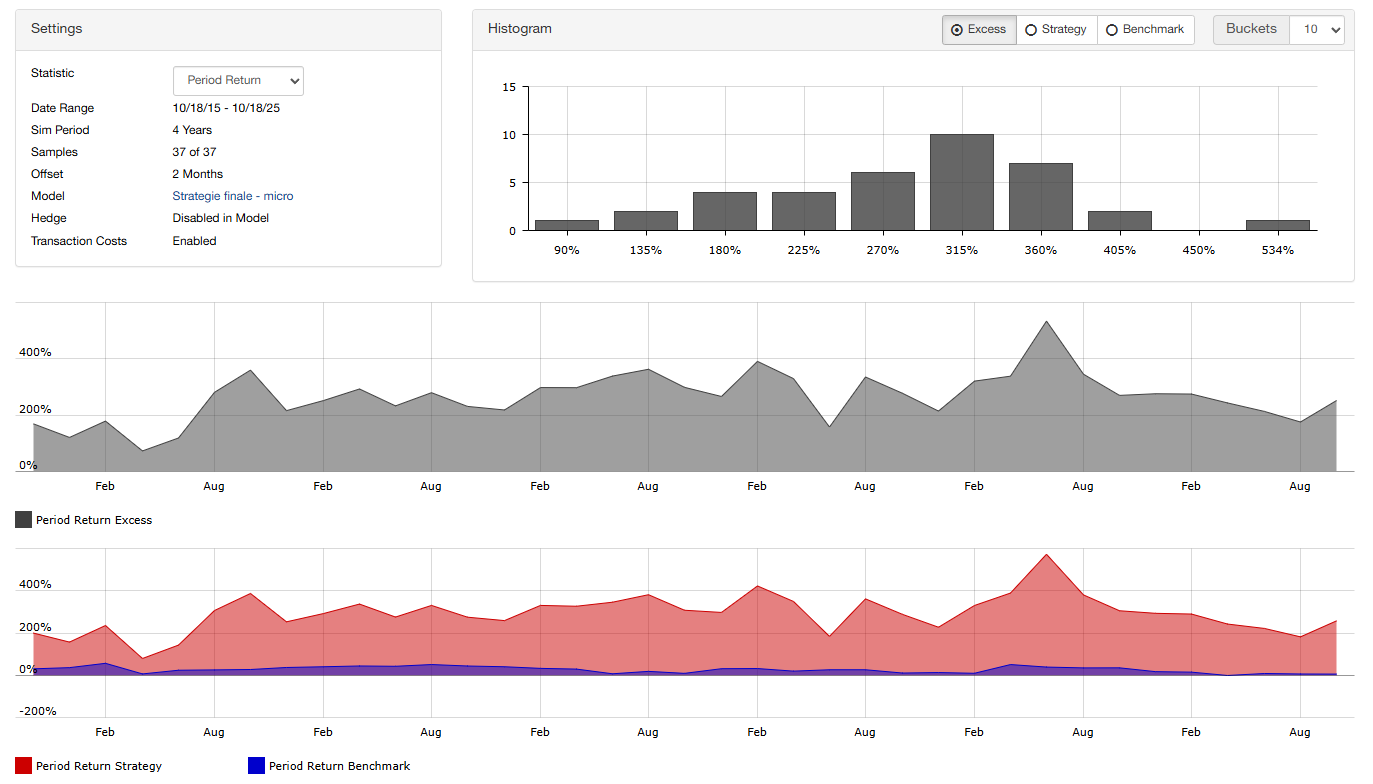The image size is (1373, 784).
Task: Click the tallest histogram bar at 315%
Action: point(961,182)
